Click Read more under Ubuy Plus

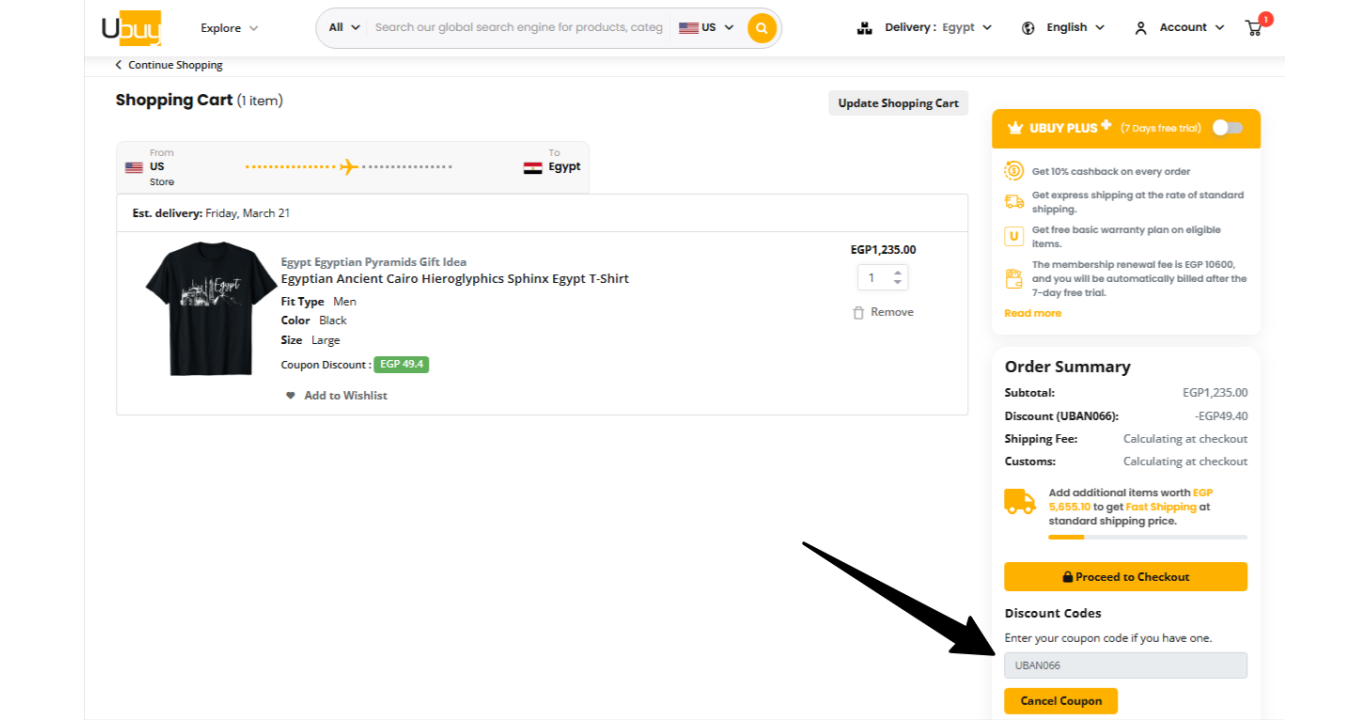1033,313
